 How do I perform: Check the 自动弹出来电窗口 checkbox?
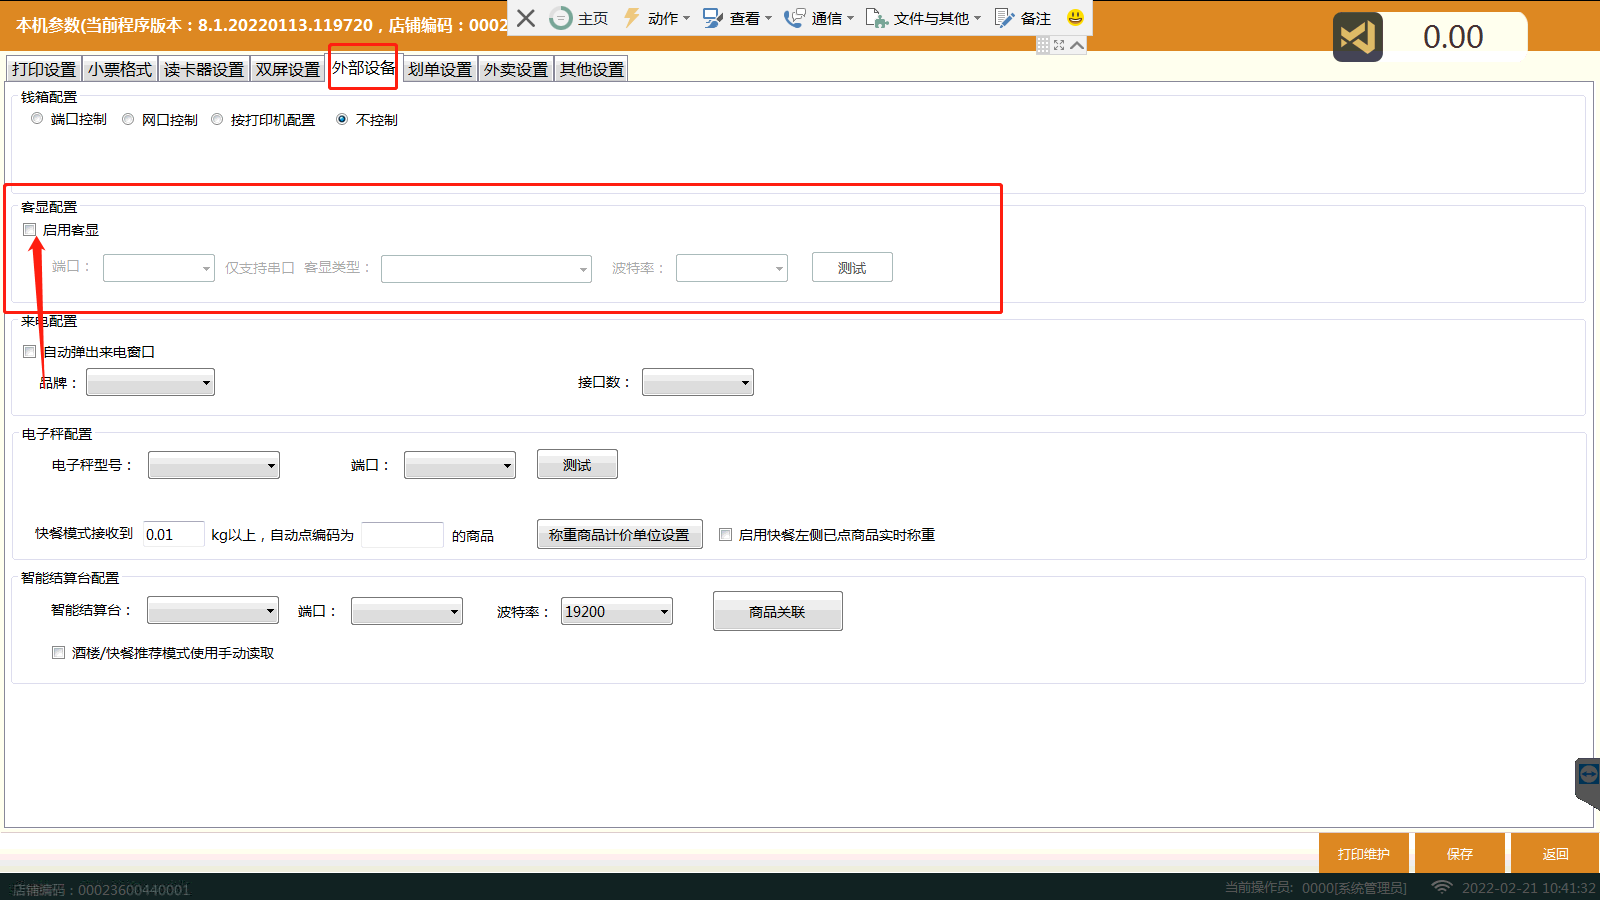[x=30, y=352]
